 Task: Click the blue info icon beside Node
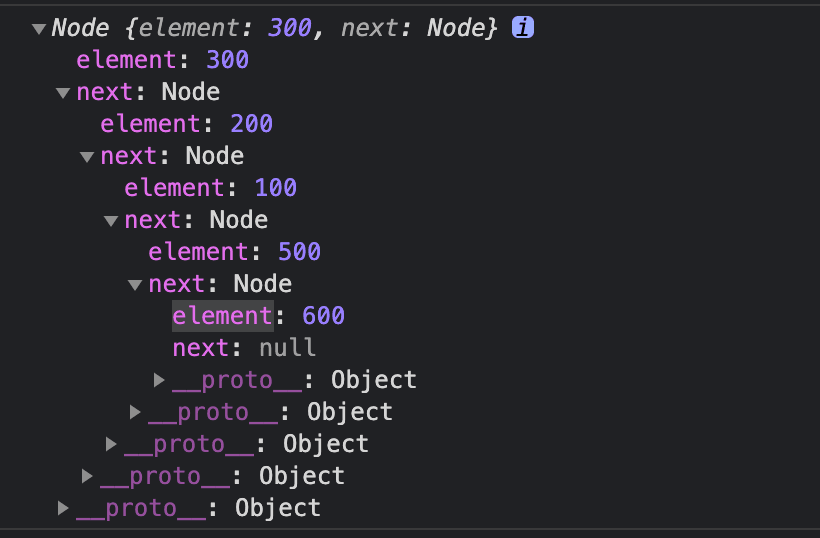pos(522,29)
